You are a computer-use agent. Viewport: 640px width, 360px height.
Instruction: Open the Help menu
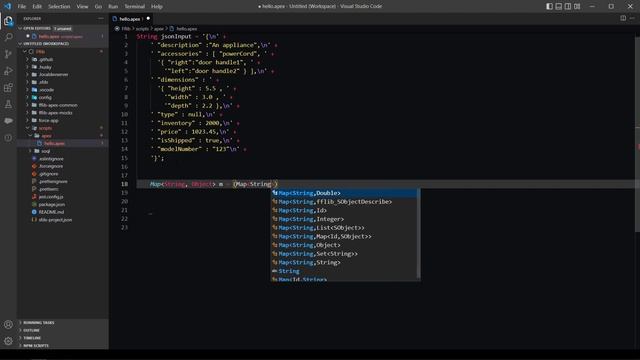point(157,7)
